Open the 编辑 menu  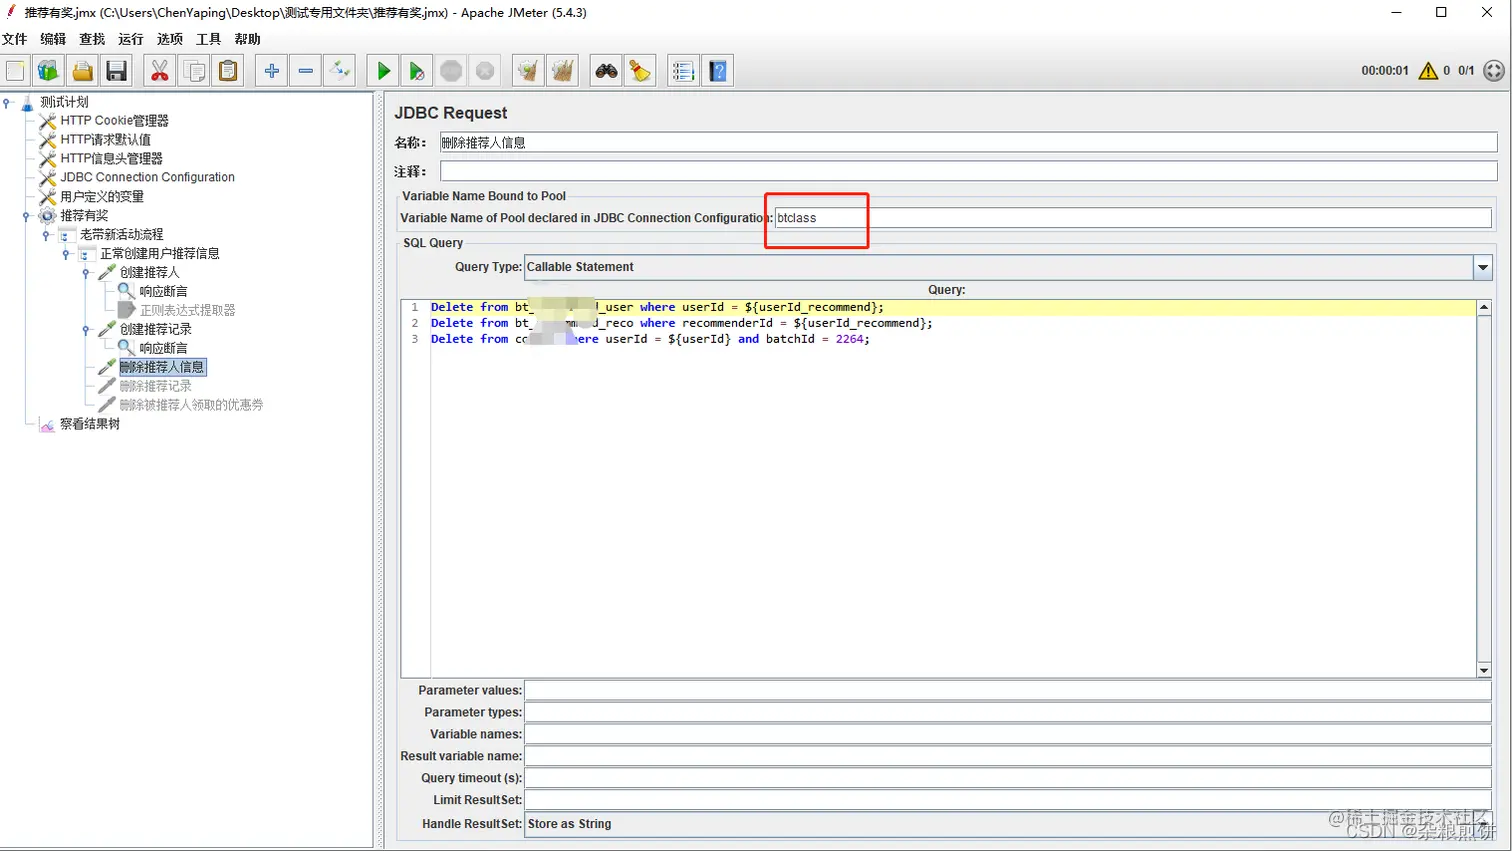tap(53, 39)
